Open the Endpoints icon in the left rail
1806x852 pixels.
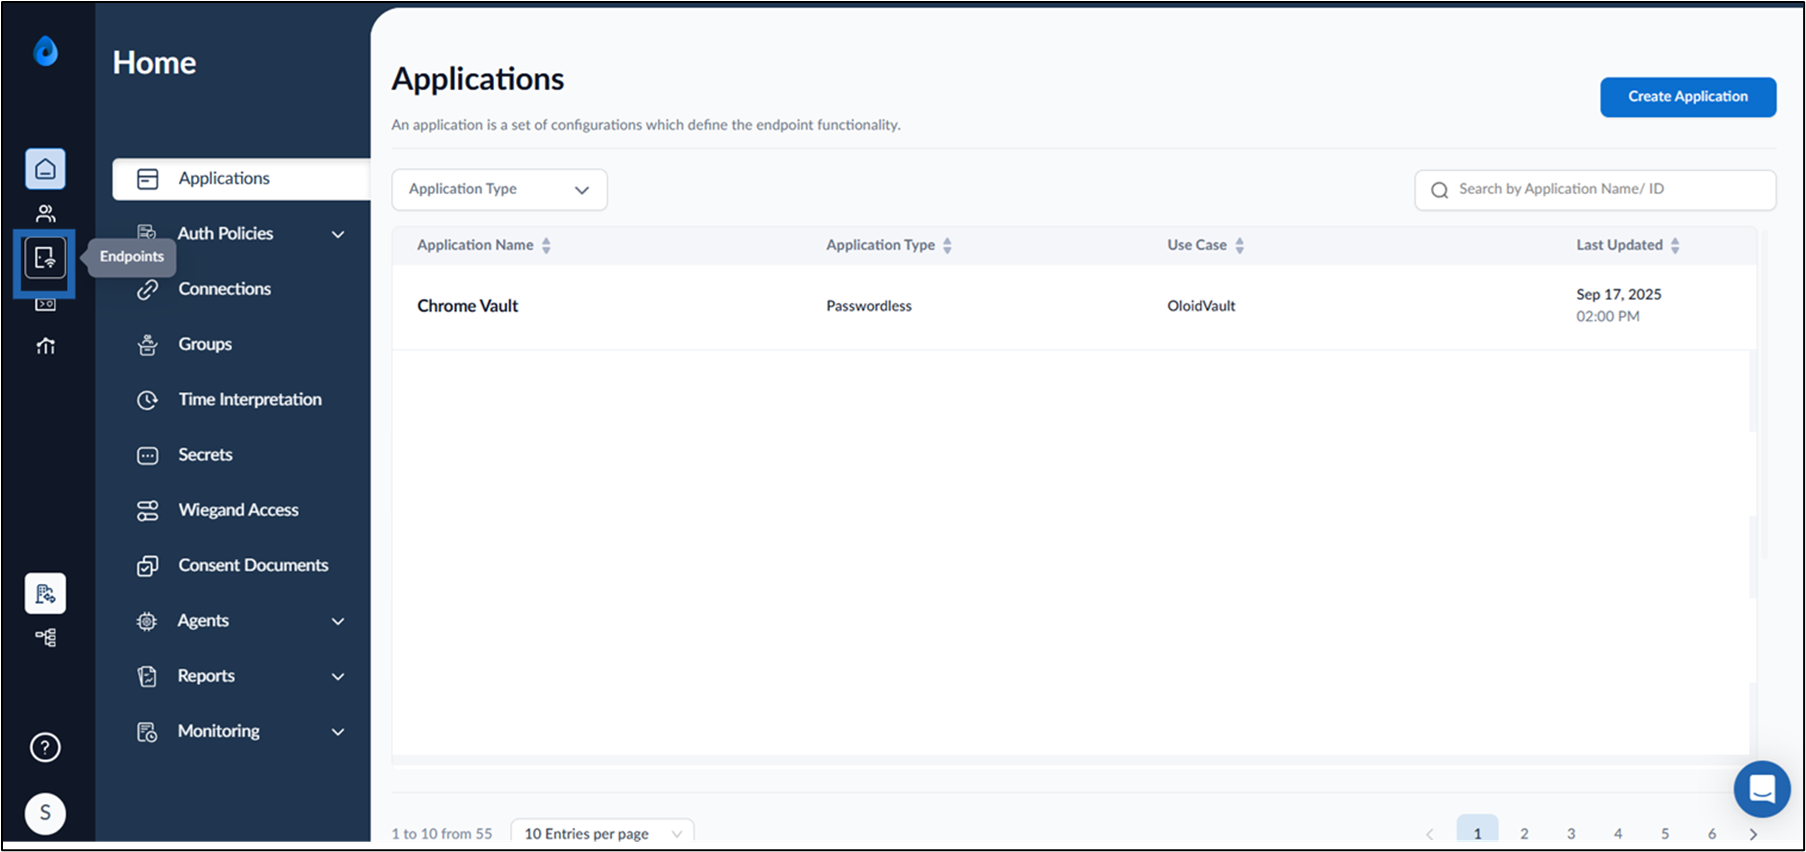click(45, 258)
